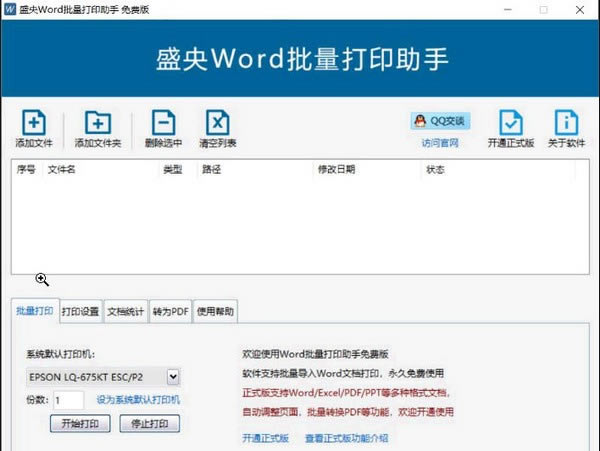Sort the list by 文件名 column header

pyautogui.click(x=62, y=169)
